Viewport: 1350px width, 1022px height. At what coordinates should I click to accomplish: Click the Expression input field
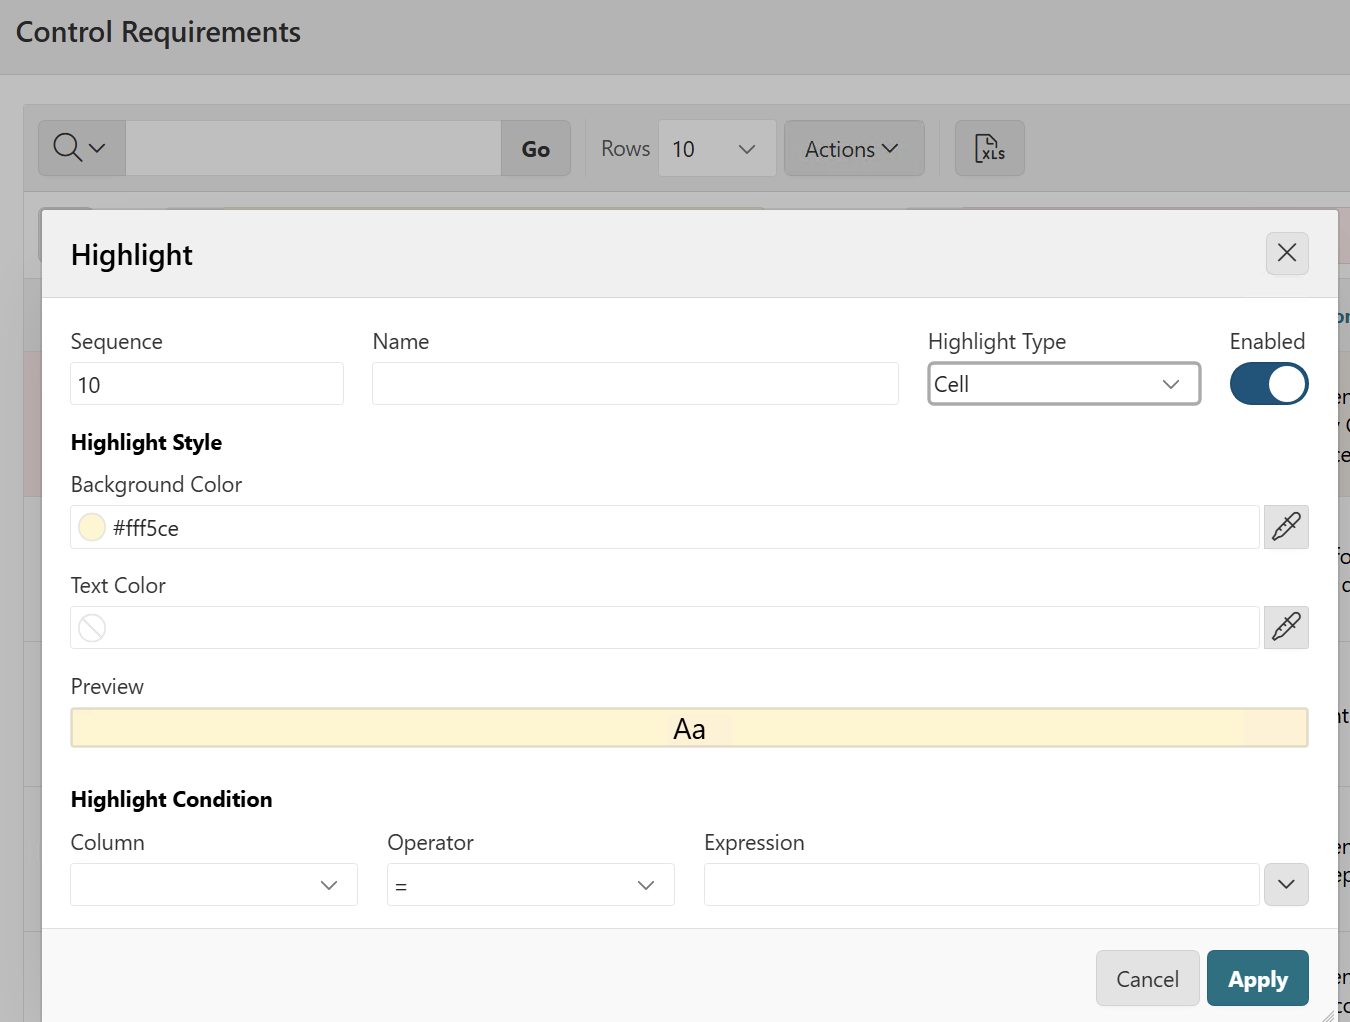pyautogui.click(x=980, y=885)
